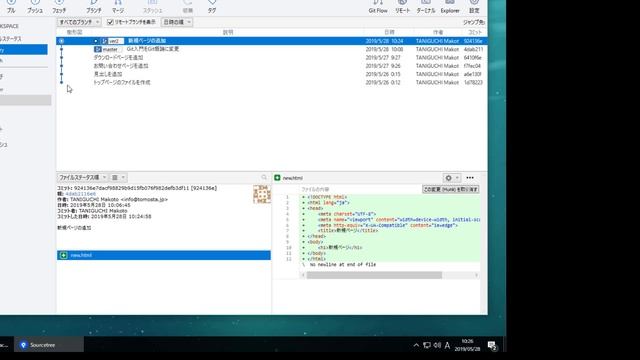Select new.html in the changed files list
This screenshot has width=640, height=360.
click(x=164, y=255)
